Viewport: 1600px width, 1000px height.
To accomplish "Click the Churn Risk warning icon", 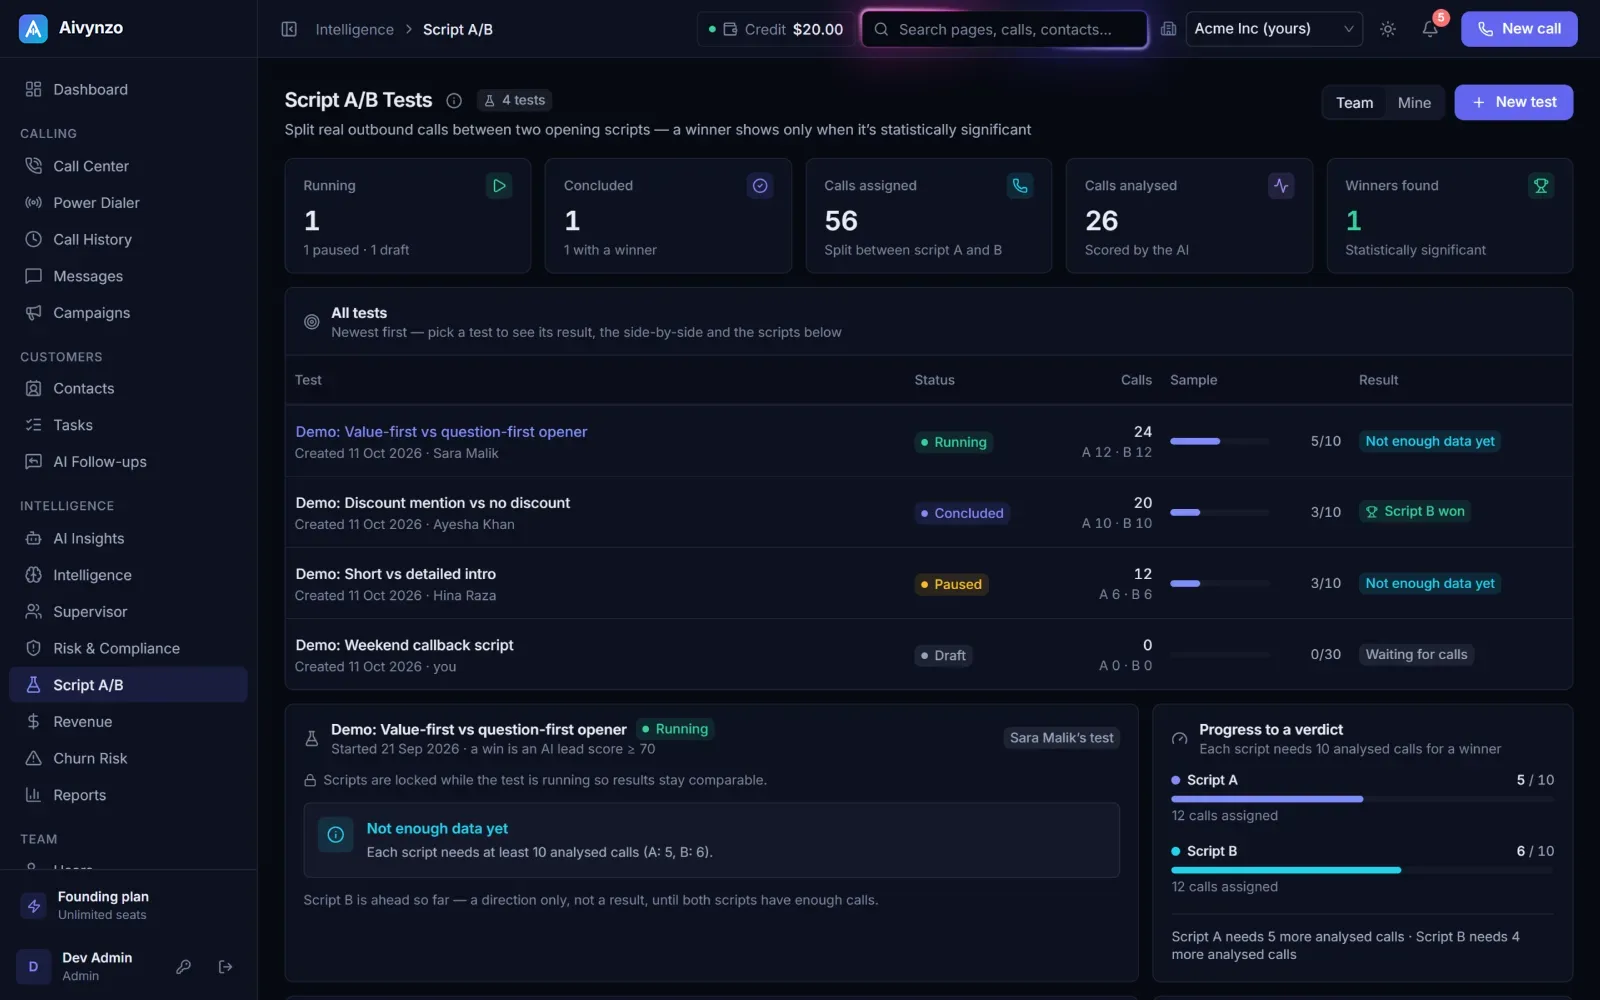I will pos(33,758).
